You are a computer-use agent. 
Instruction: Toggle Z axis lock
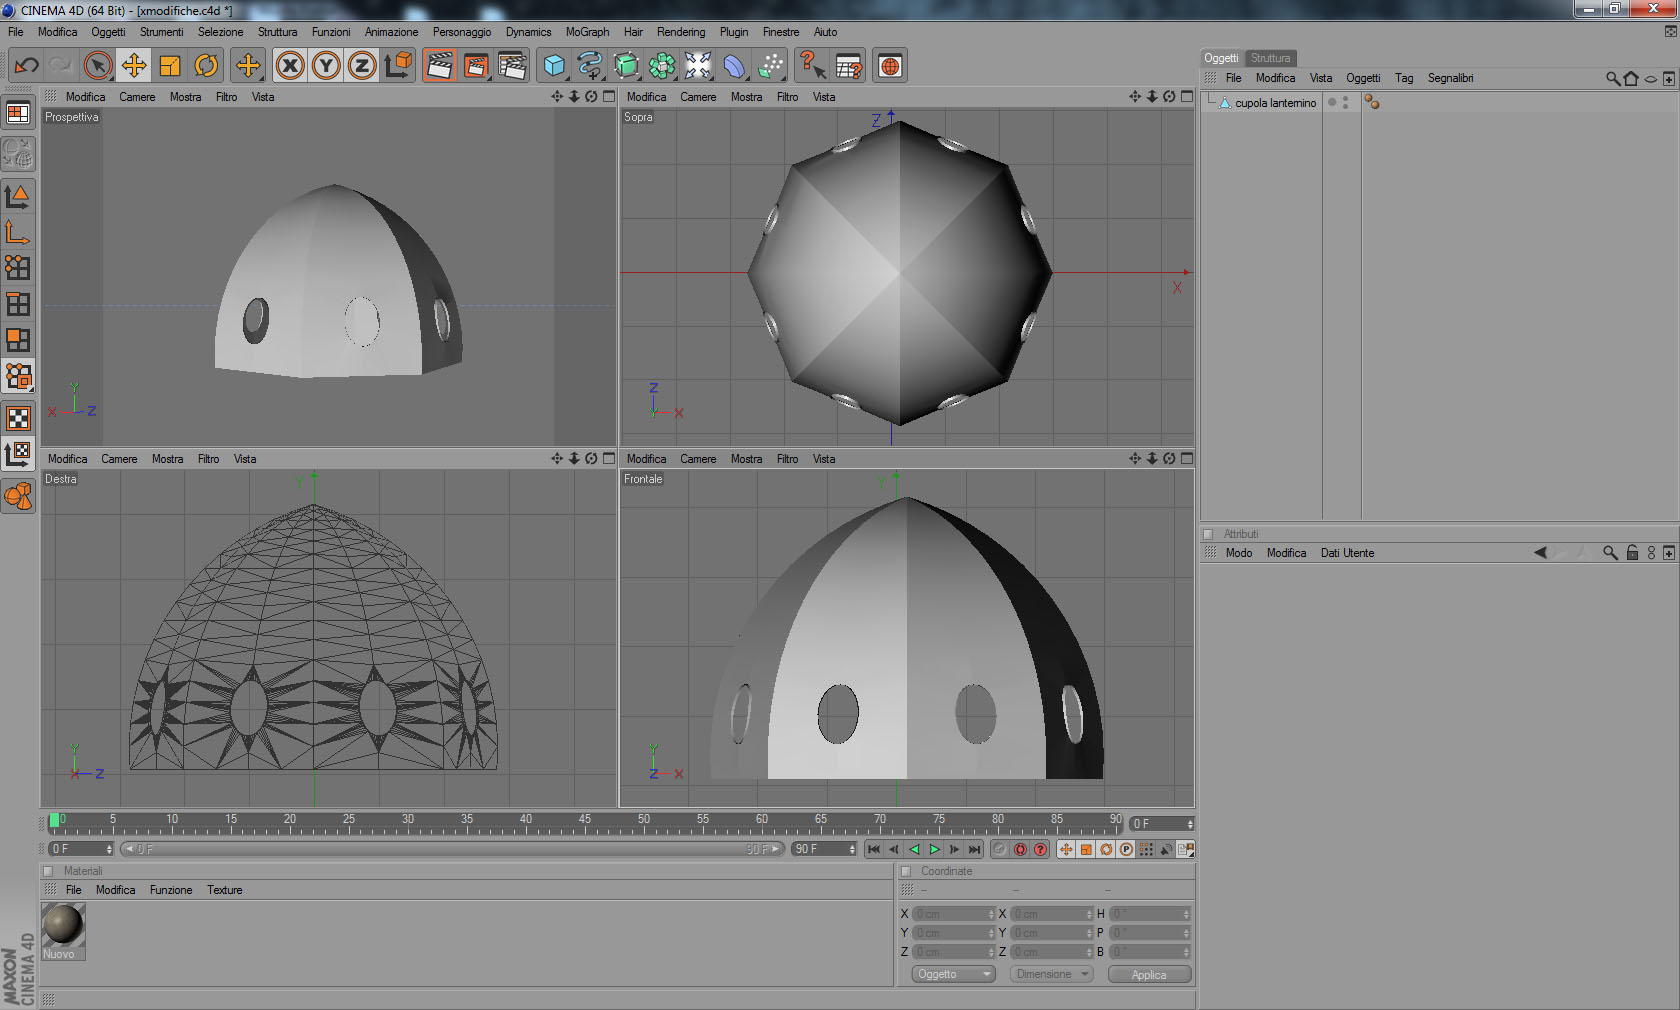362,66
